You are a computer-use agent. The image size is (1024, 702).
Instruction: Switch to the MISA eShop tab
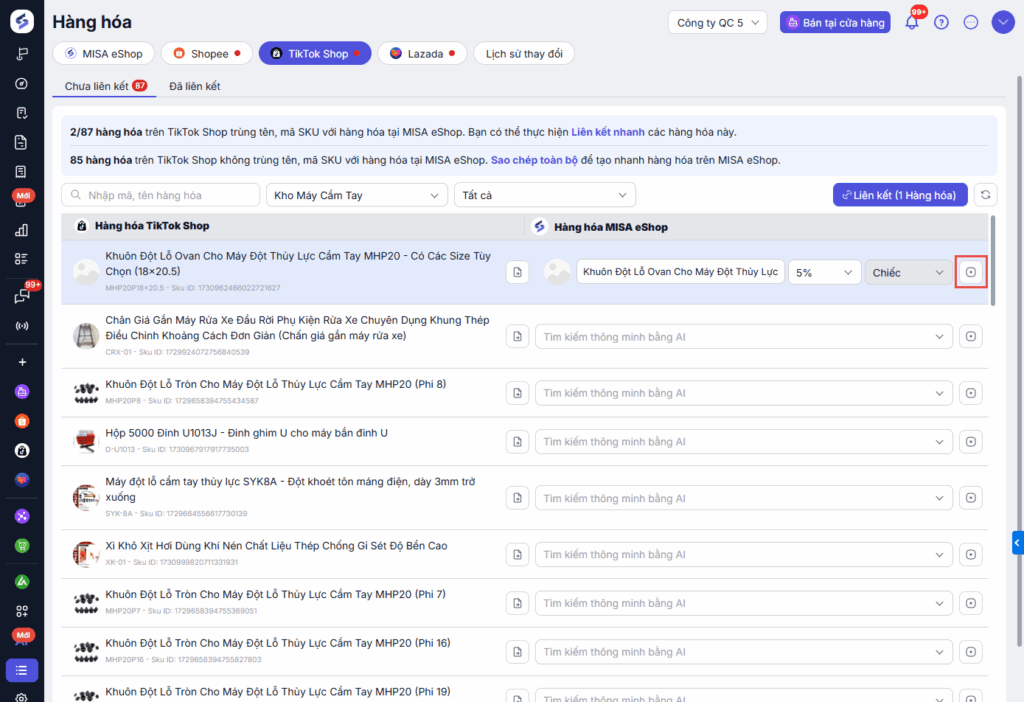click(103, 54)
